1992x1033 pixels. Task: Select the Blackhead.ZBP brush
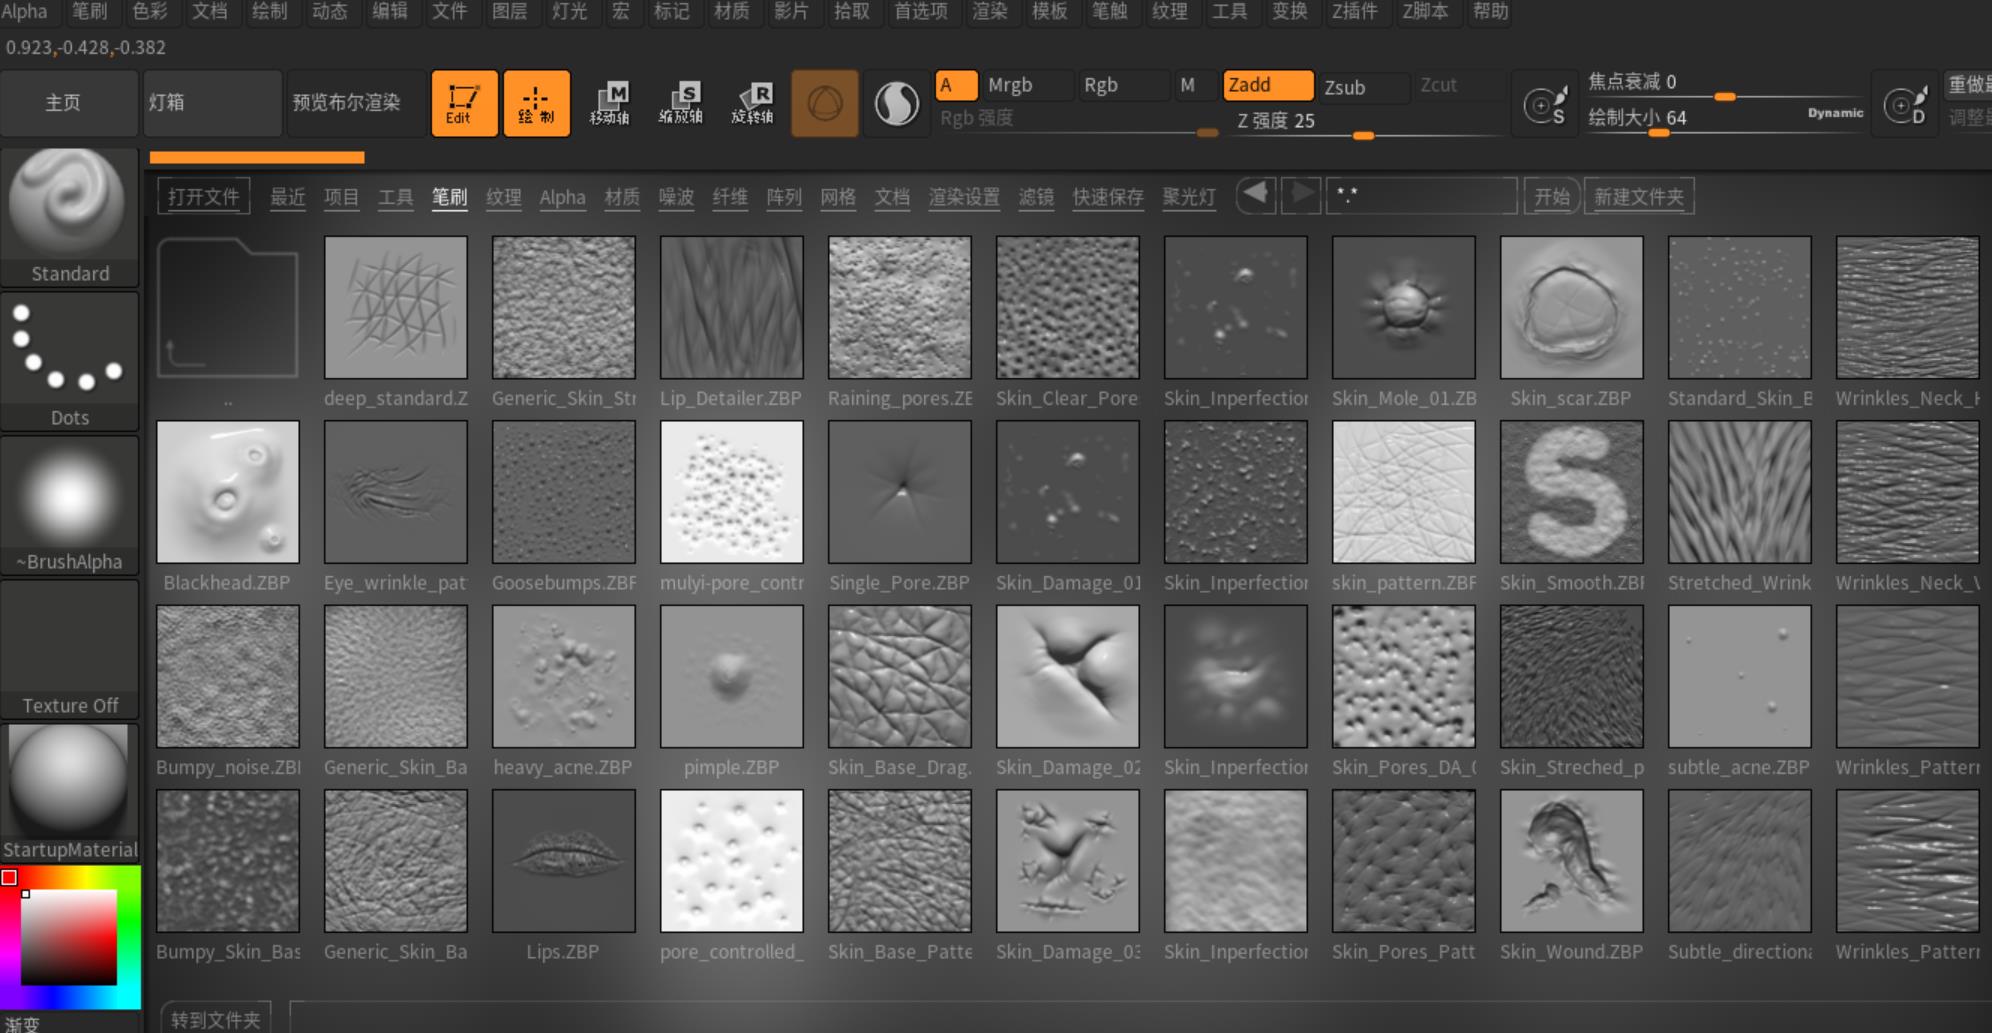pos(228,492)
